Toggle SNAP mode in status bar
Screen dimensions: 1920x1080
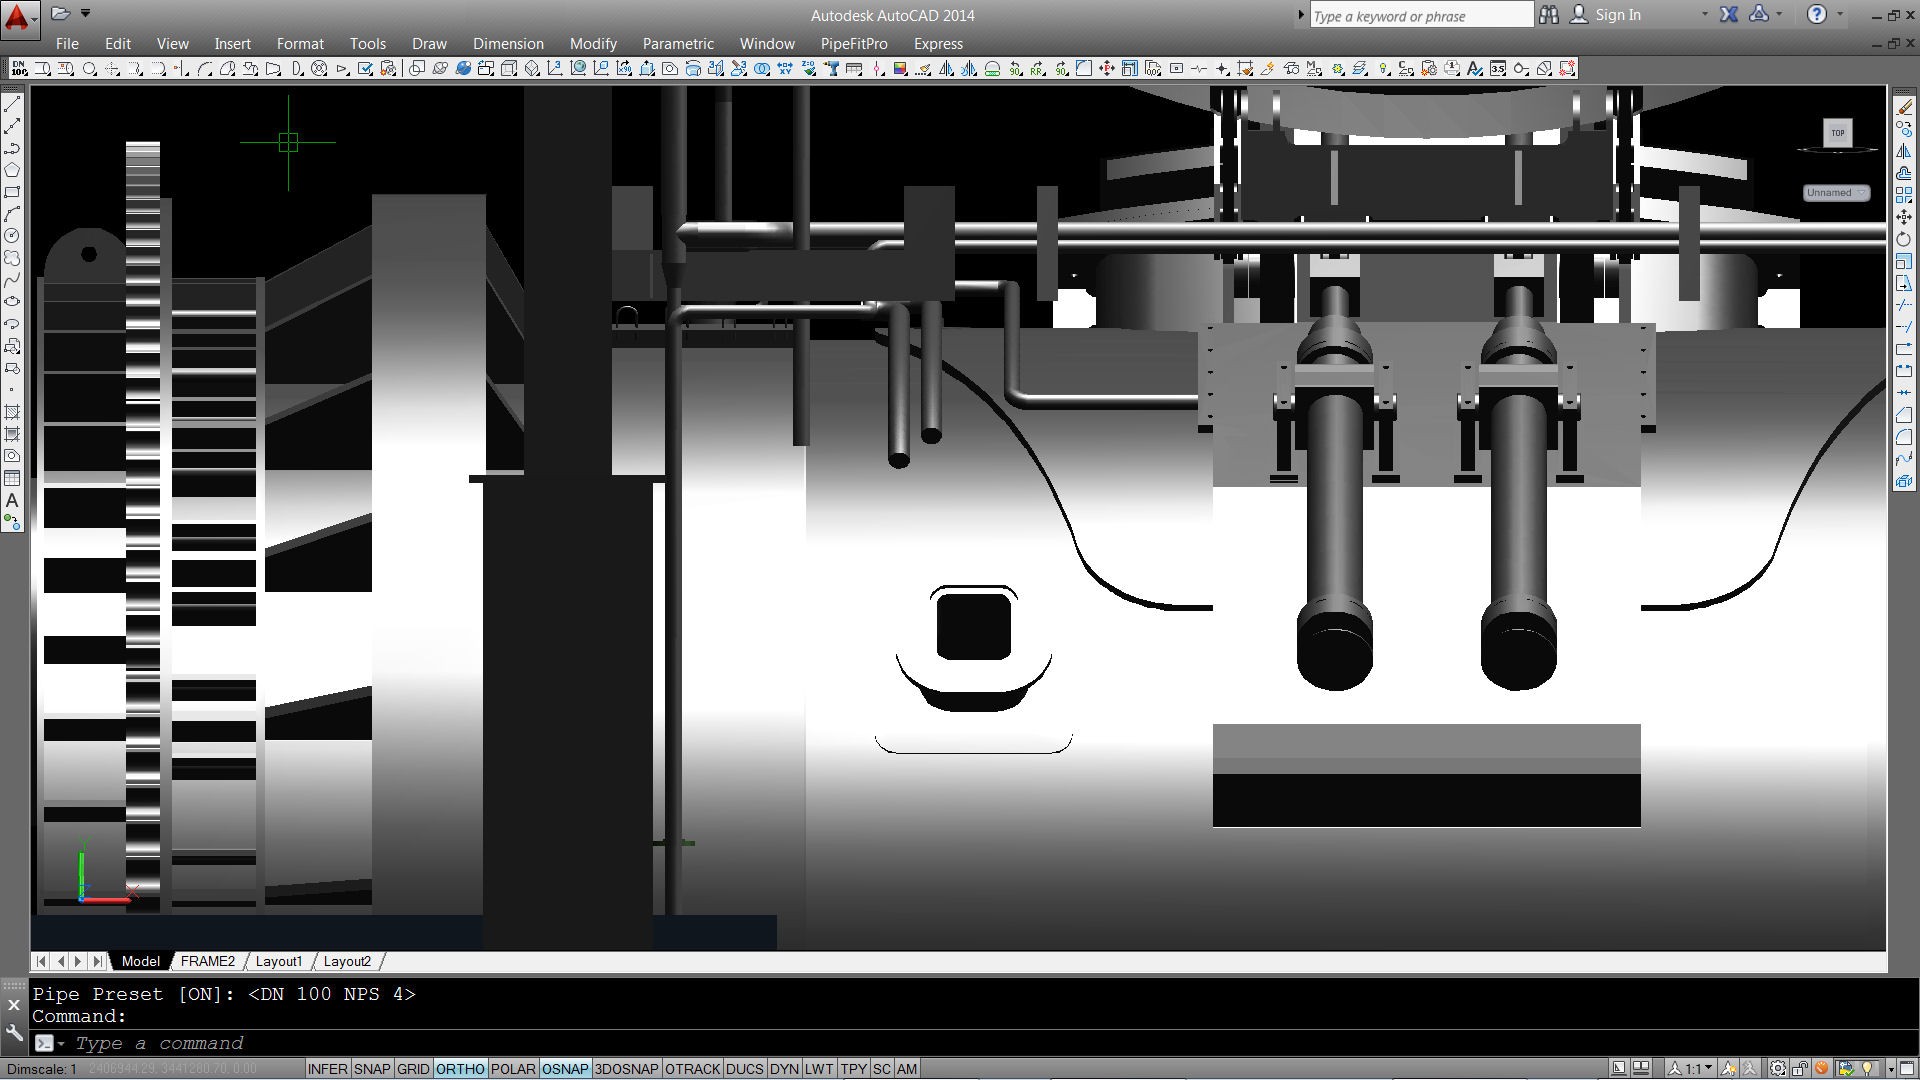372,1069
